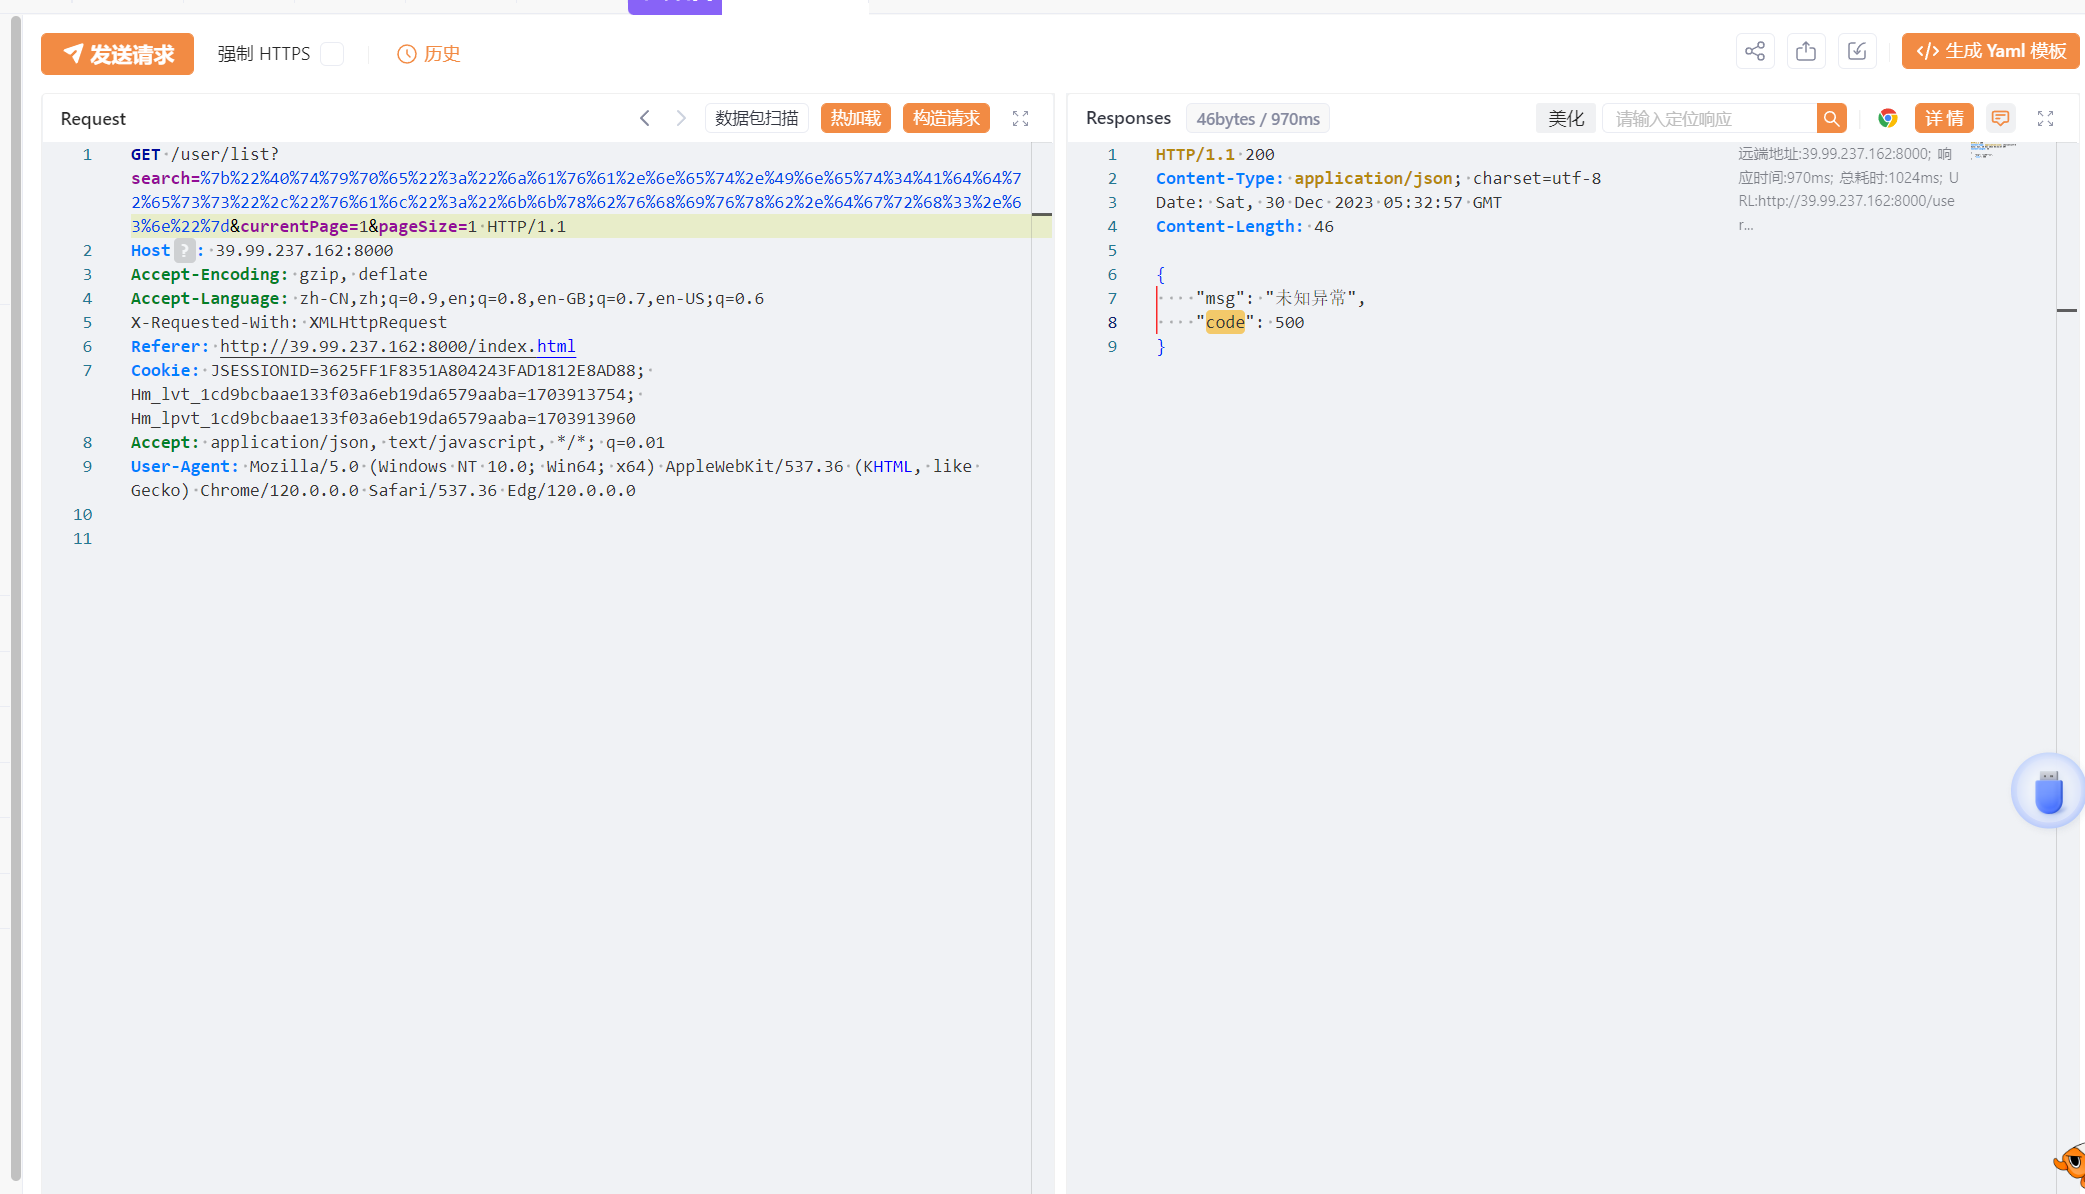Click the question mark badge beside Host
Image resolution: width=2085 pixels, height=1194 pixels.
pyautogui.click(x=184, y=250)
